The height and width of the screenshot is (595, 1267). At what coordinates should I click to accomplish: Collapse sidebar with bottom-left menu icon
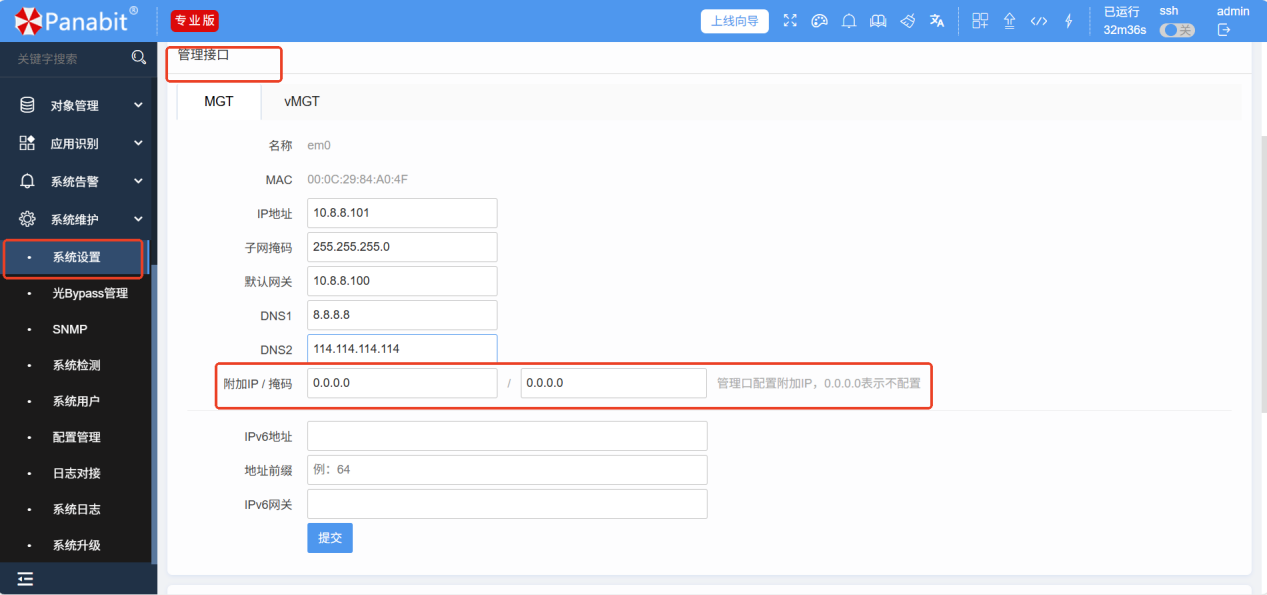[25, 578]
